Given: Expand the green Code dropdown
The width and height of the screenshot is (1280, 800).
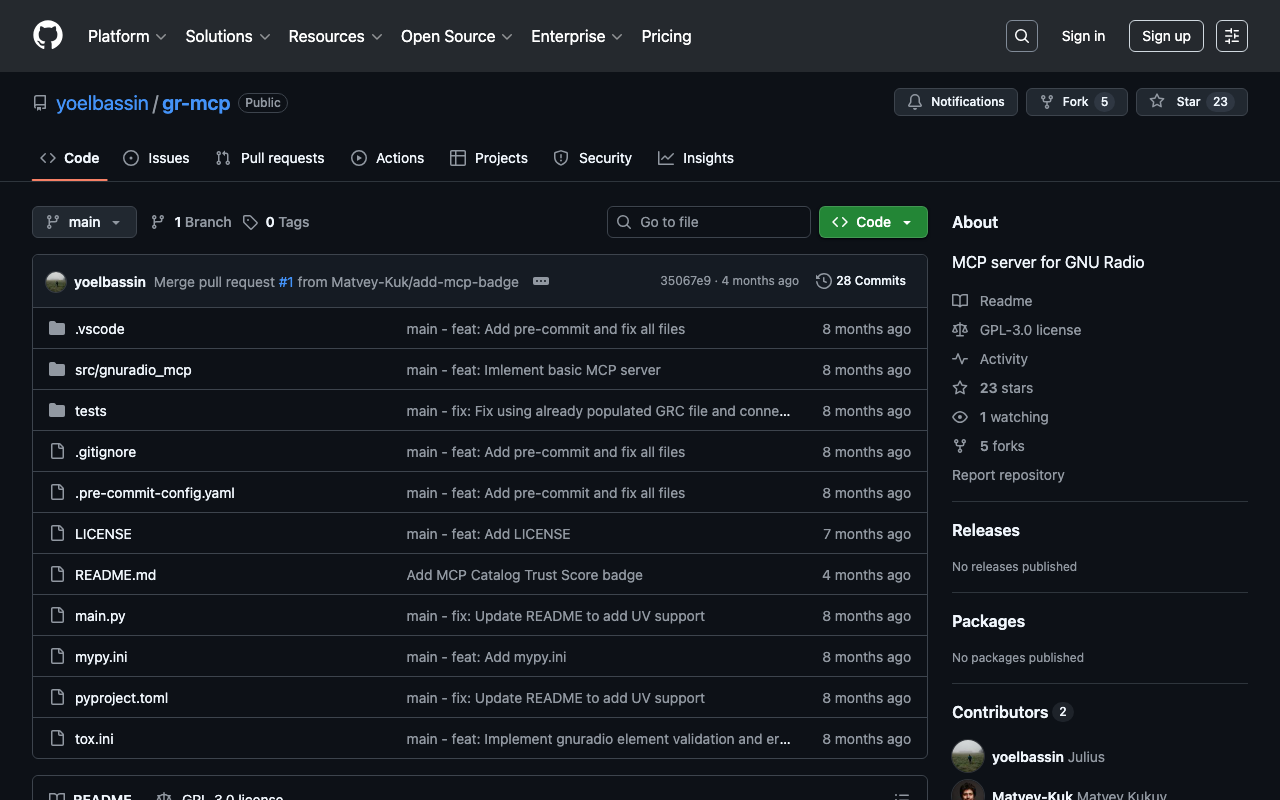Looking at the screenshot, I should pyautogui.click(x=873, y=222).
